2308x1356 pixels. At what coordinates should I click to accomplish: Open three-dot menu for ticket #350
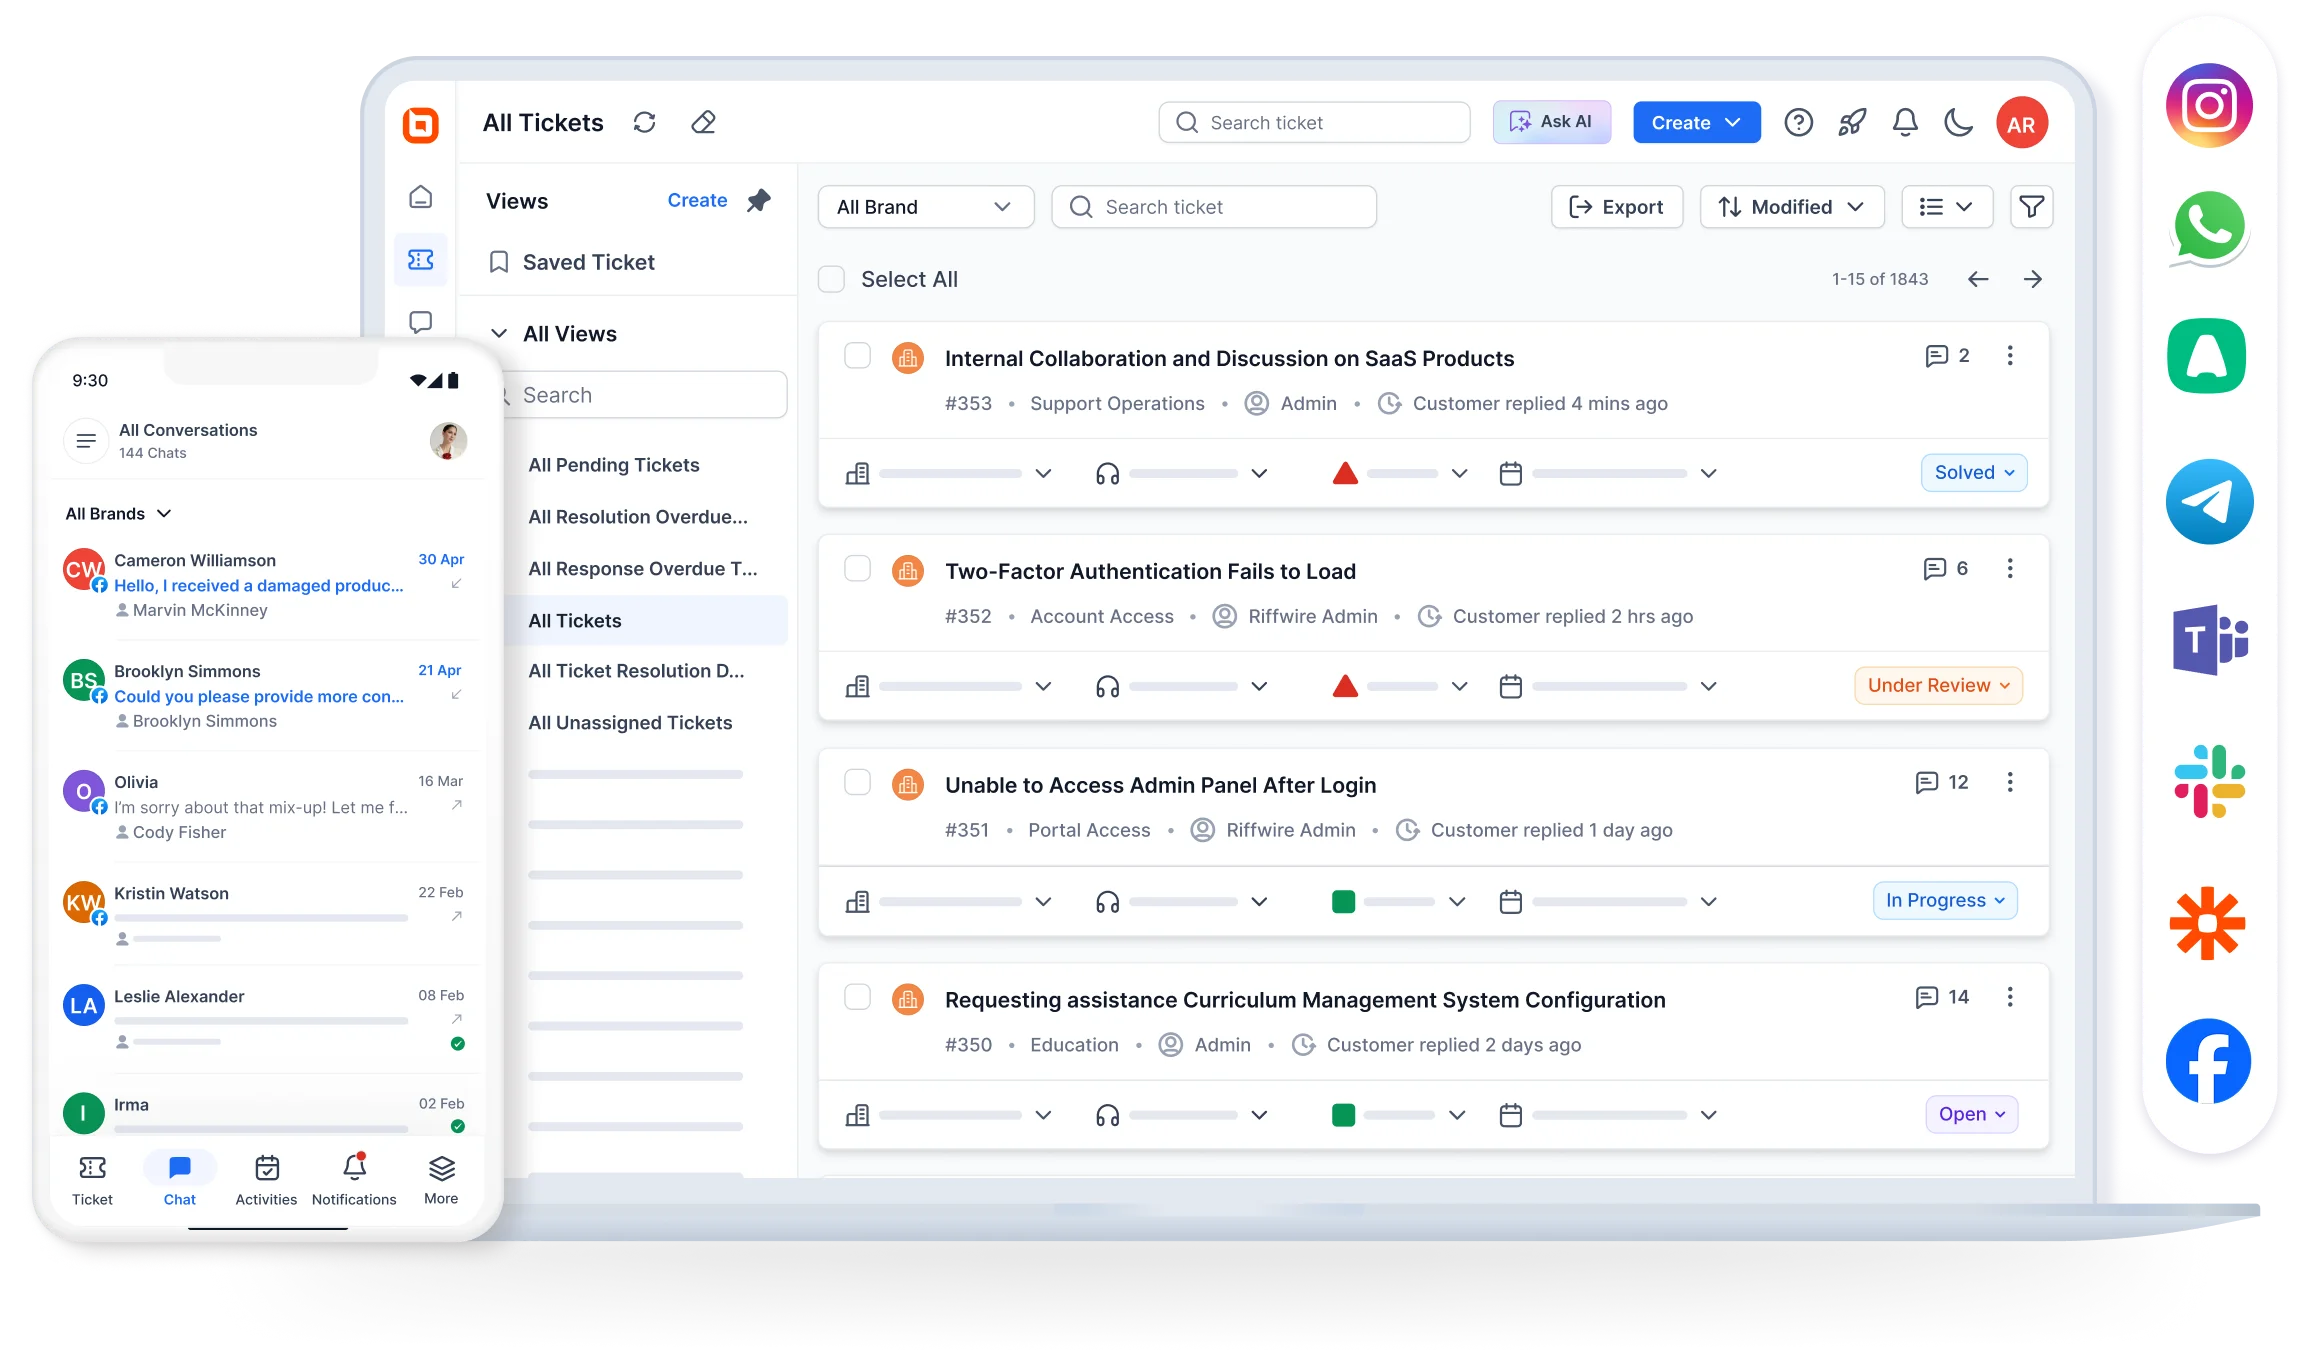2010,997
